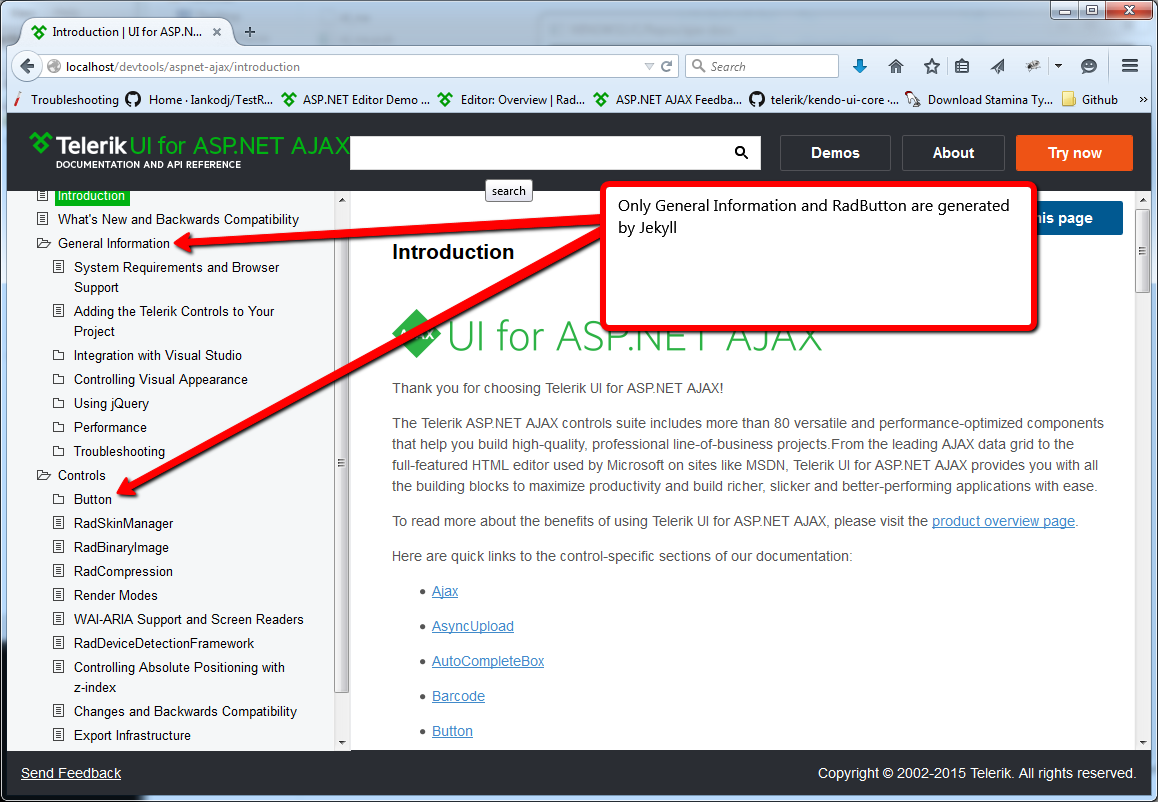
Task: Reload the page with the refresh icon
Action: click(x=667, y=66)
